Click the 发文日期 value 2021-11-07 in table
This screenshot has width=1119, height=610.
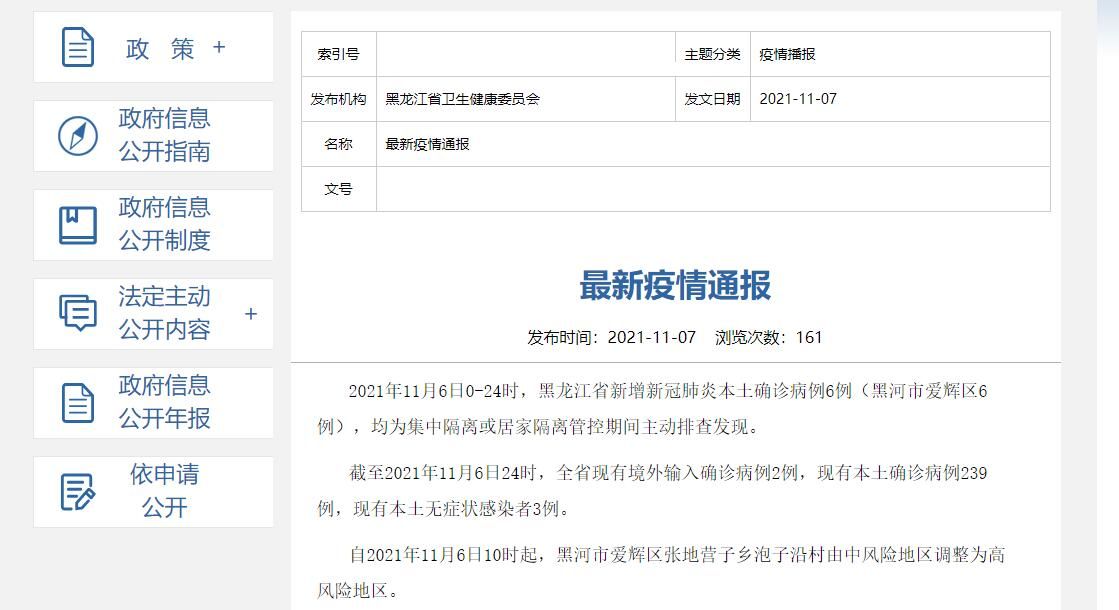coord(798,99)
